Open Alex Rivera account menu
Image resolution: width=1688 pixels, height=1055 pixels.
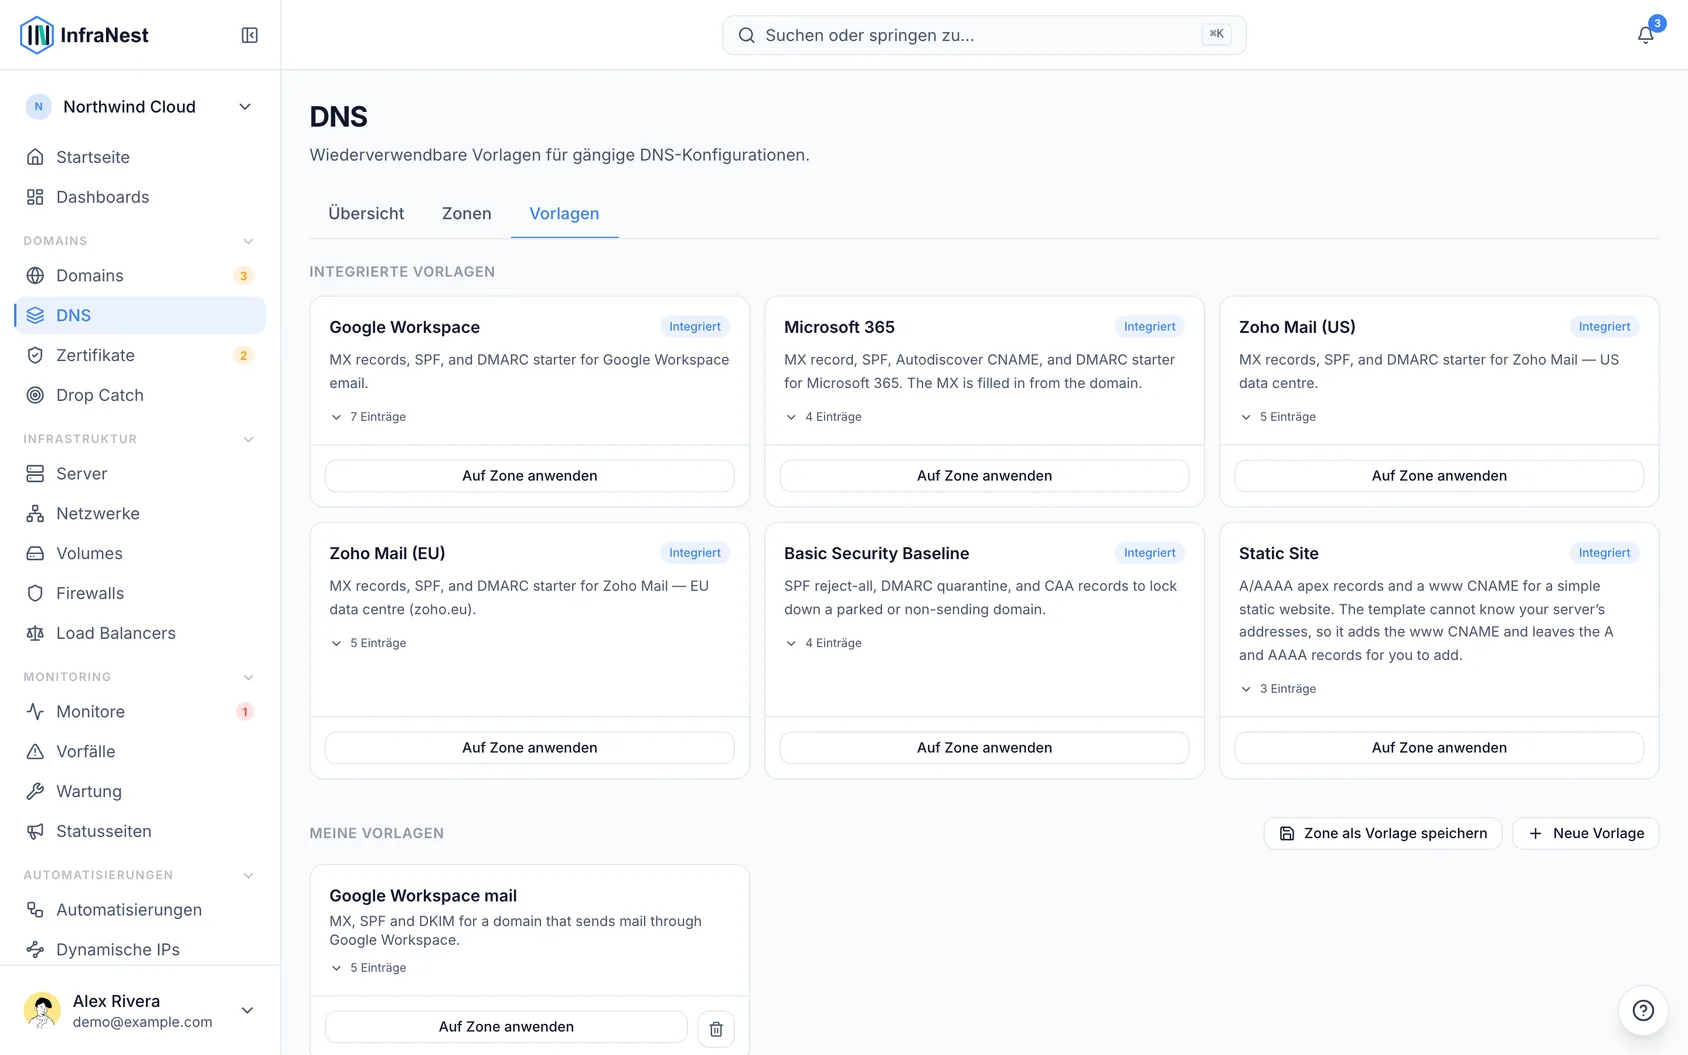coord(140,1010)
